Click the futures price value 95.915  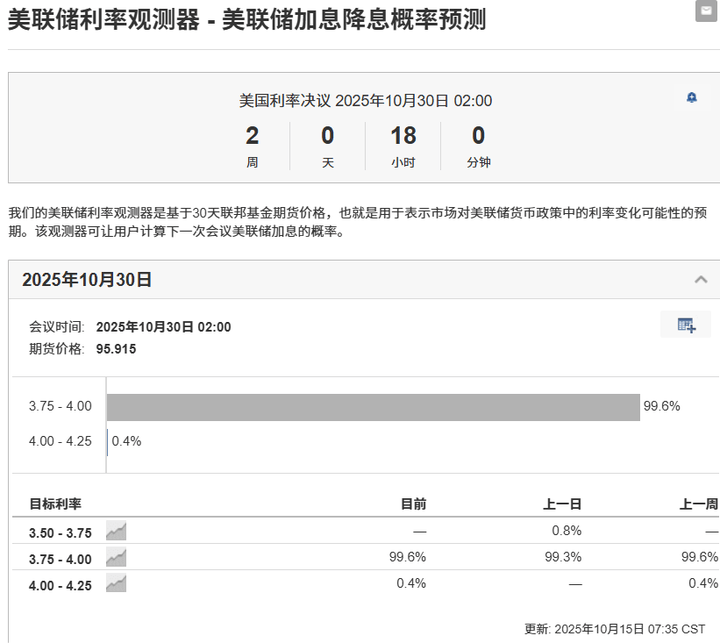point(116,349)
